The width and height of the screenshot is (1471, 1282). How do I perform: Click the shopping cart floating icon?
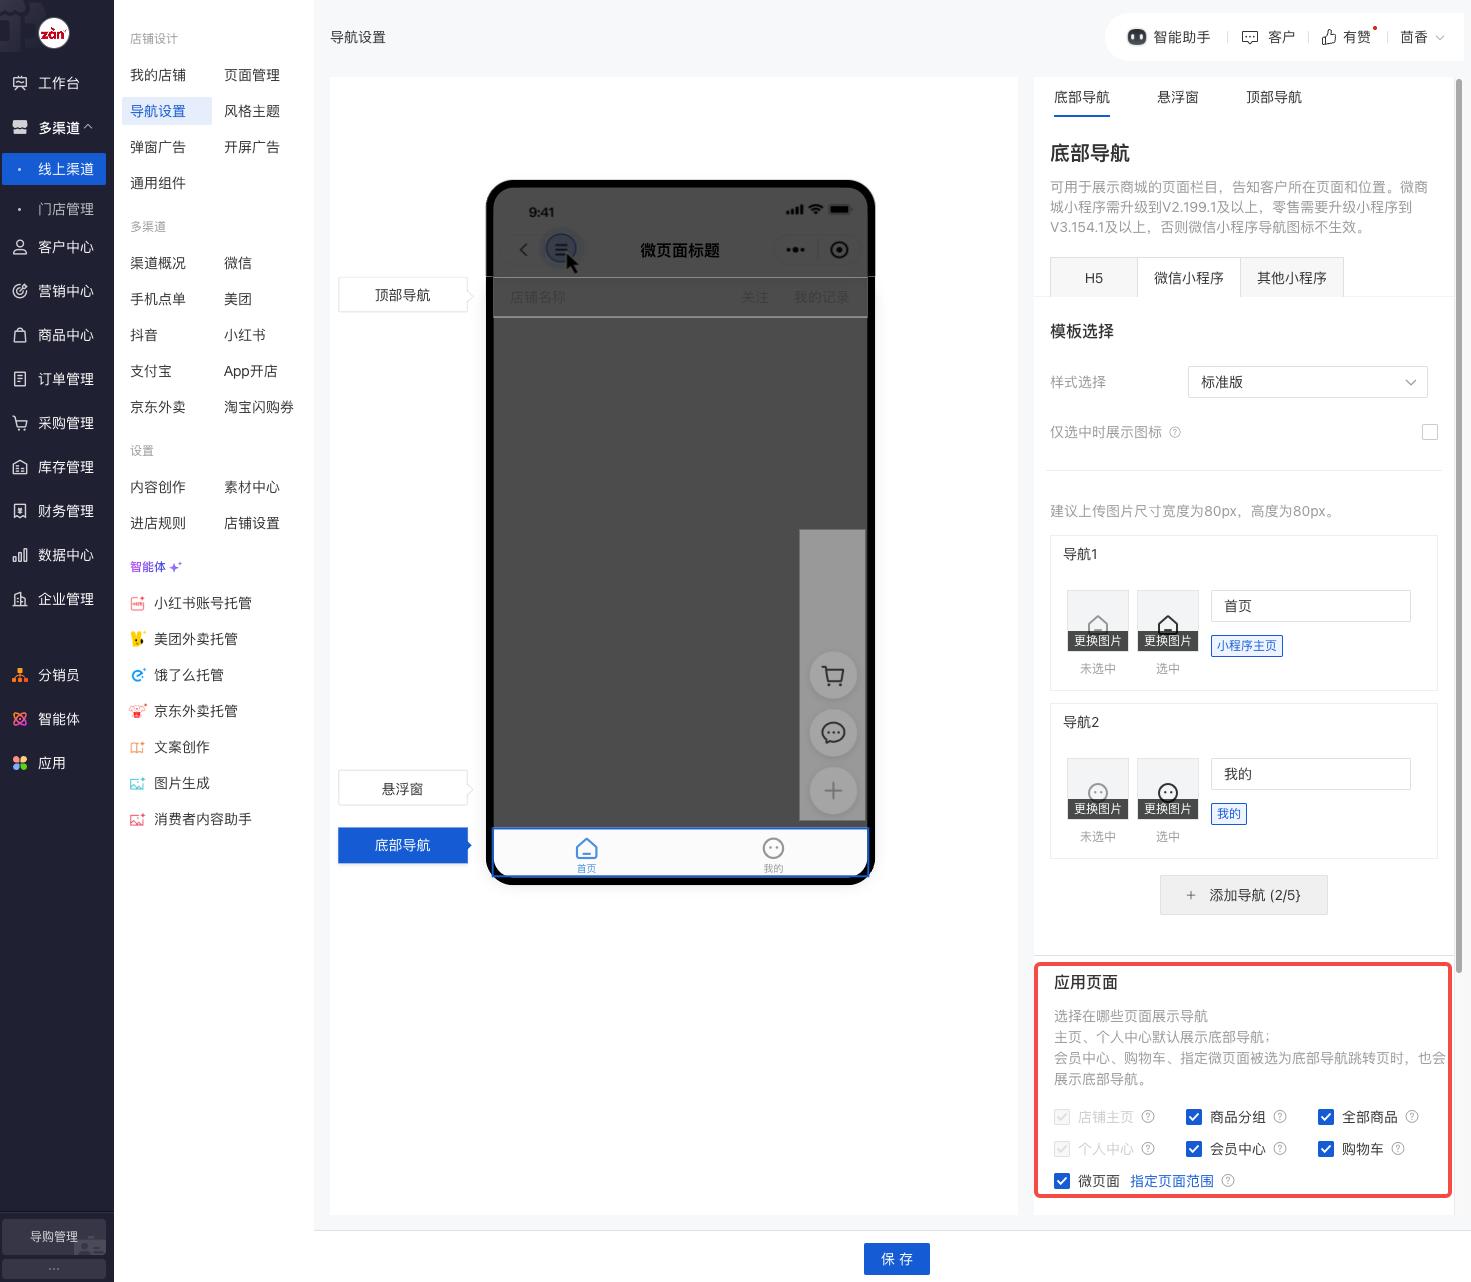[x=833, y=676]
